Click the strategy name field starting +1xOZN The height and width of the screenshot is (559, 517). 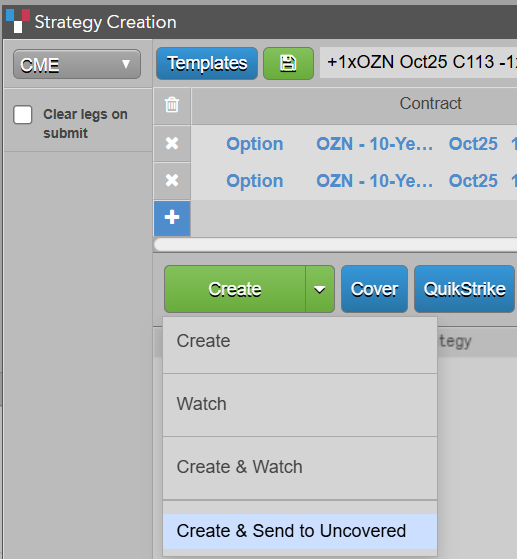[419, 62]
